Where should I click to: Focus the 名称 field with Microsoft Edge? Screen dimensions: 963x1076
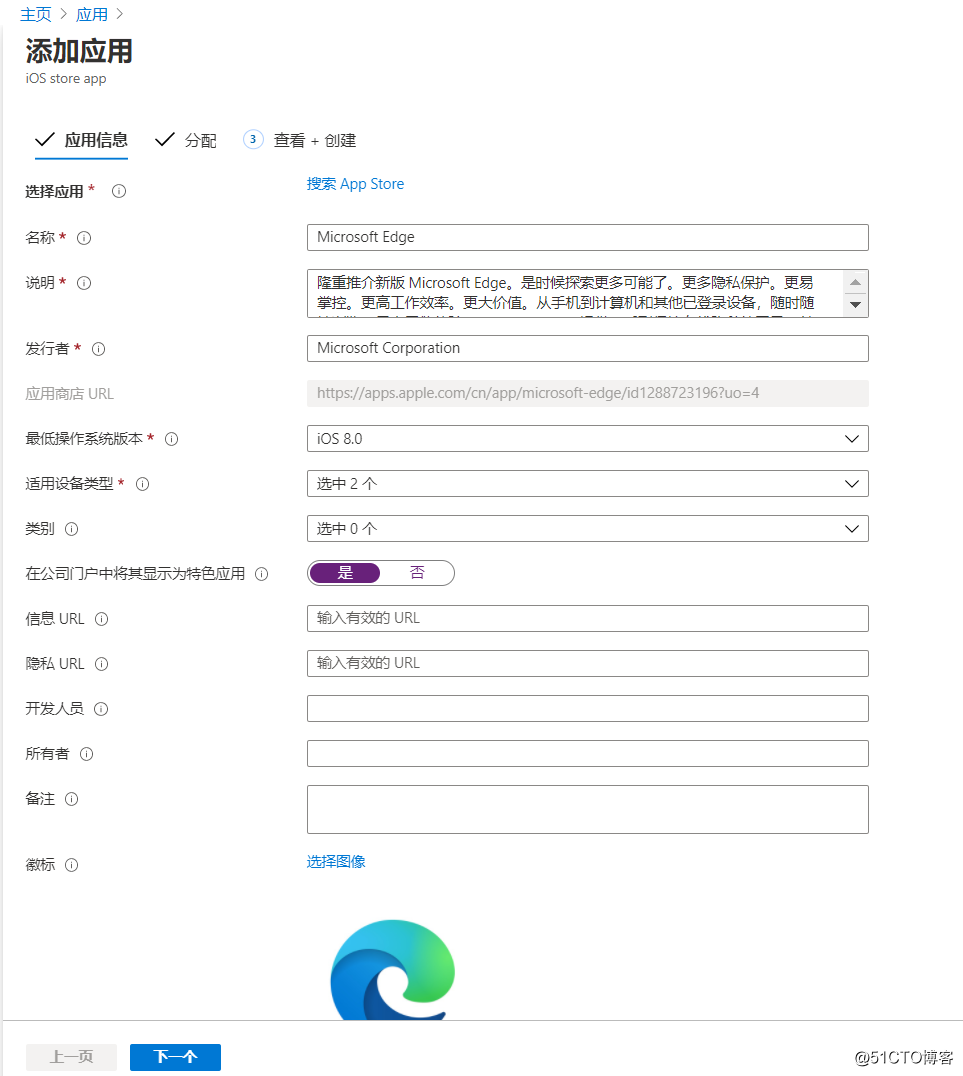pos(588,237)
